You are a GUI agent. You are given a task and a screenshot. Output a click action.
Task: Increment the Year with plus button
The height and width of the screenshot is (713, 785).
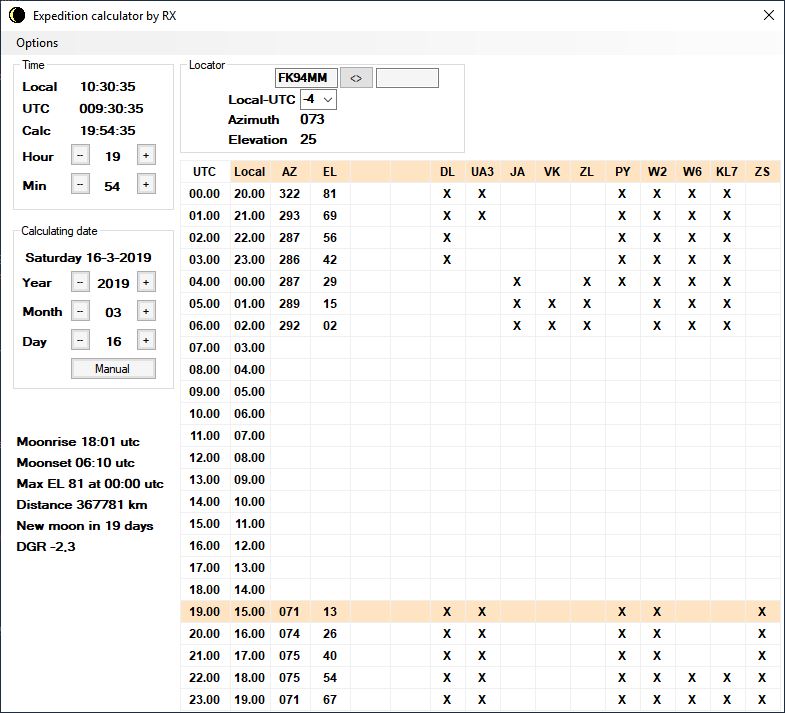coord(145,283)
